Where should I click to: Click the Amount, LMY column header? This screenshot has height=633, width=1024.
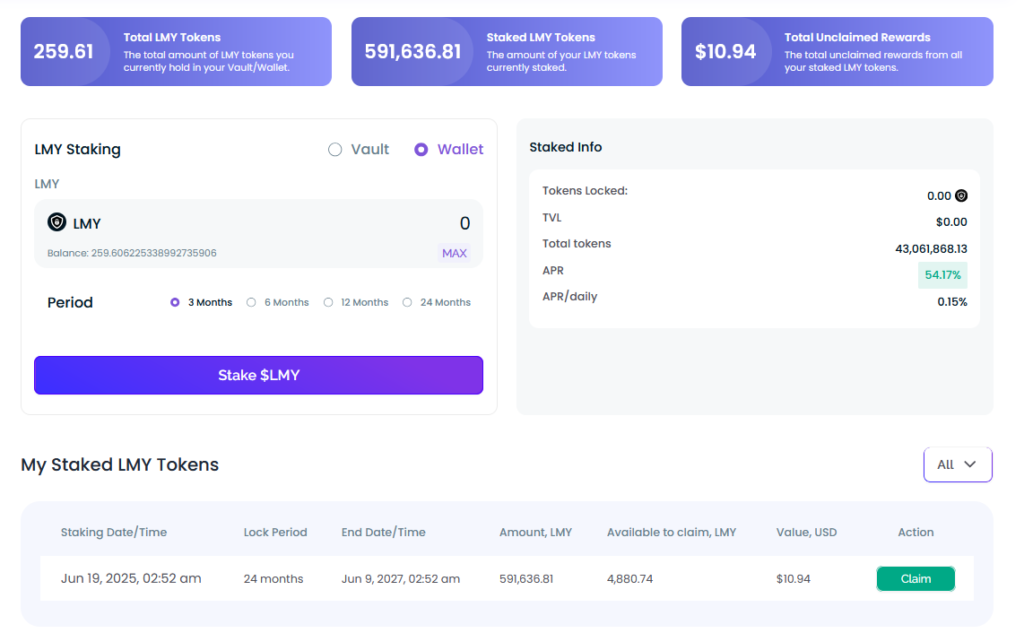coord(535,532)
